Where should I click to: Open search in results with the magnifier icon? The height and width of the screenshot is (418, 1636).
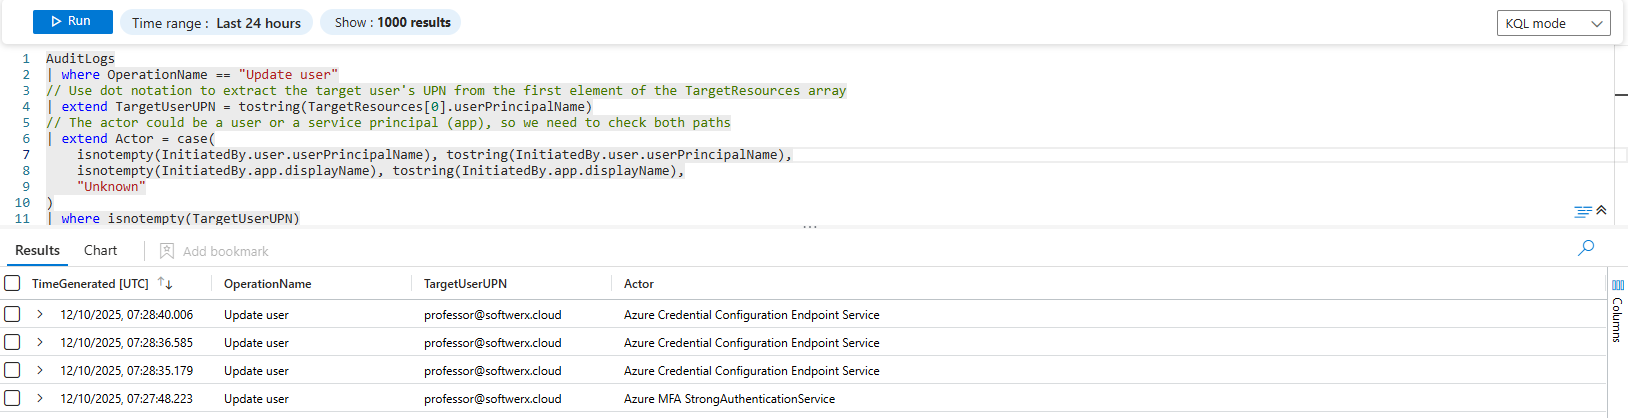tap(1585, 248)
